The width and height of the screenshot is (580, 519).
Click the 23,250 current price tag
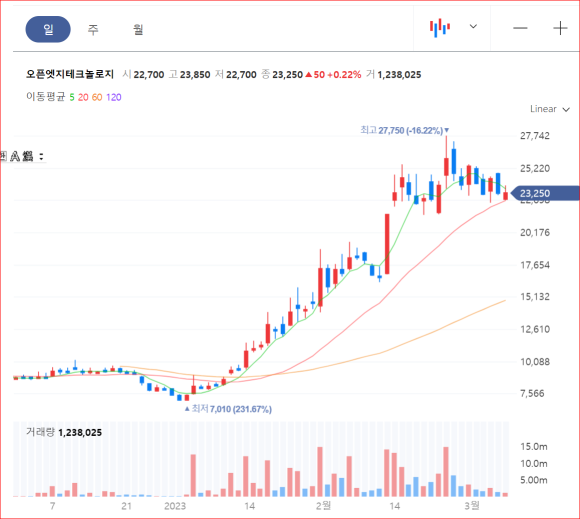(544, 193)
